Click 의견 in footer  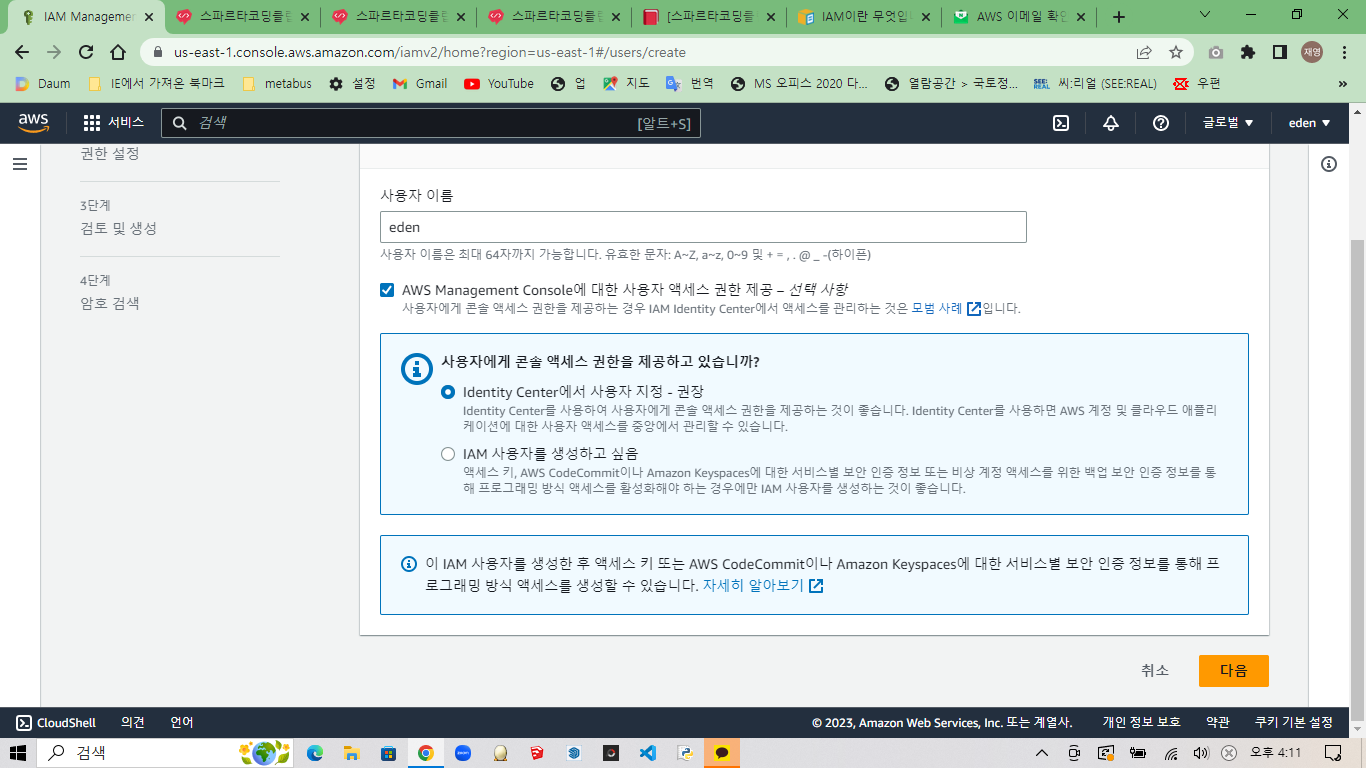(133, 723)
